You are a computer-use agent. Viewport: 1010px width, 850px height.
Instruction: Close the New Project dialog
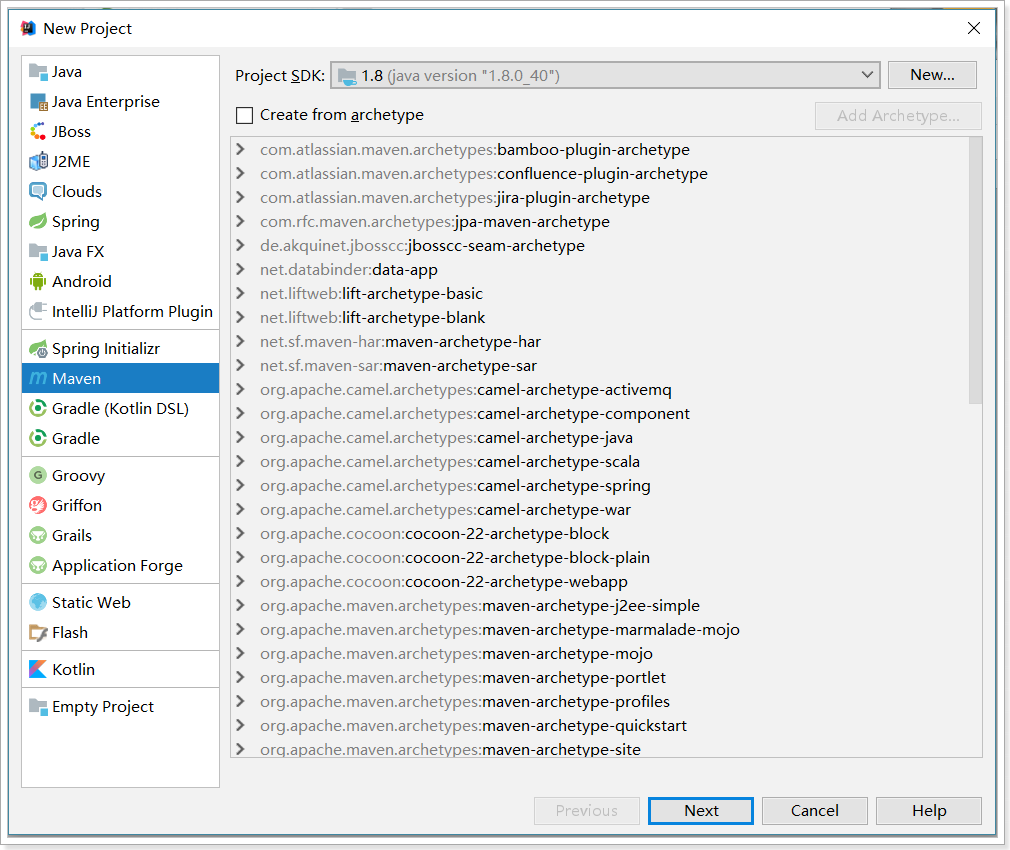click(x=973, y=28)
